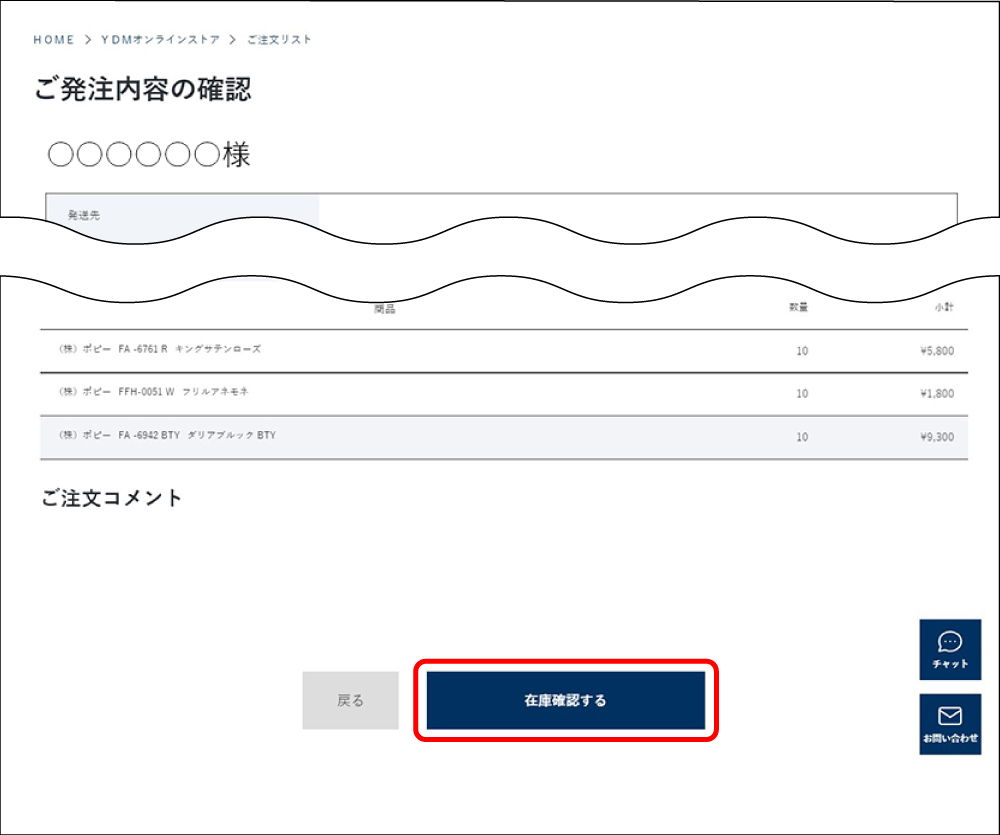Image resolution: width=1000 pixels, height=835 pixels.
Task: Click the 数量 column header
Action: point(798,307)
